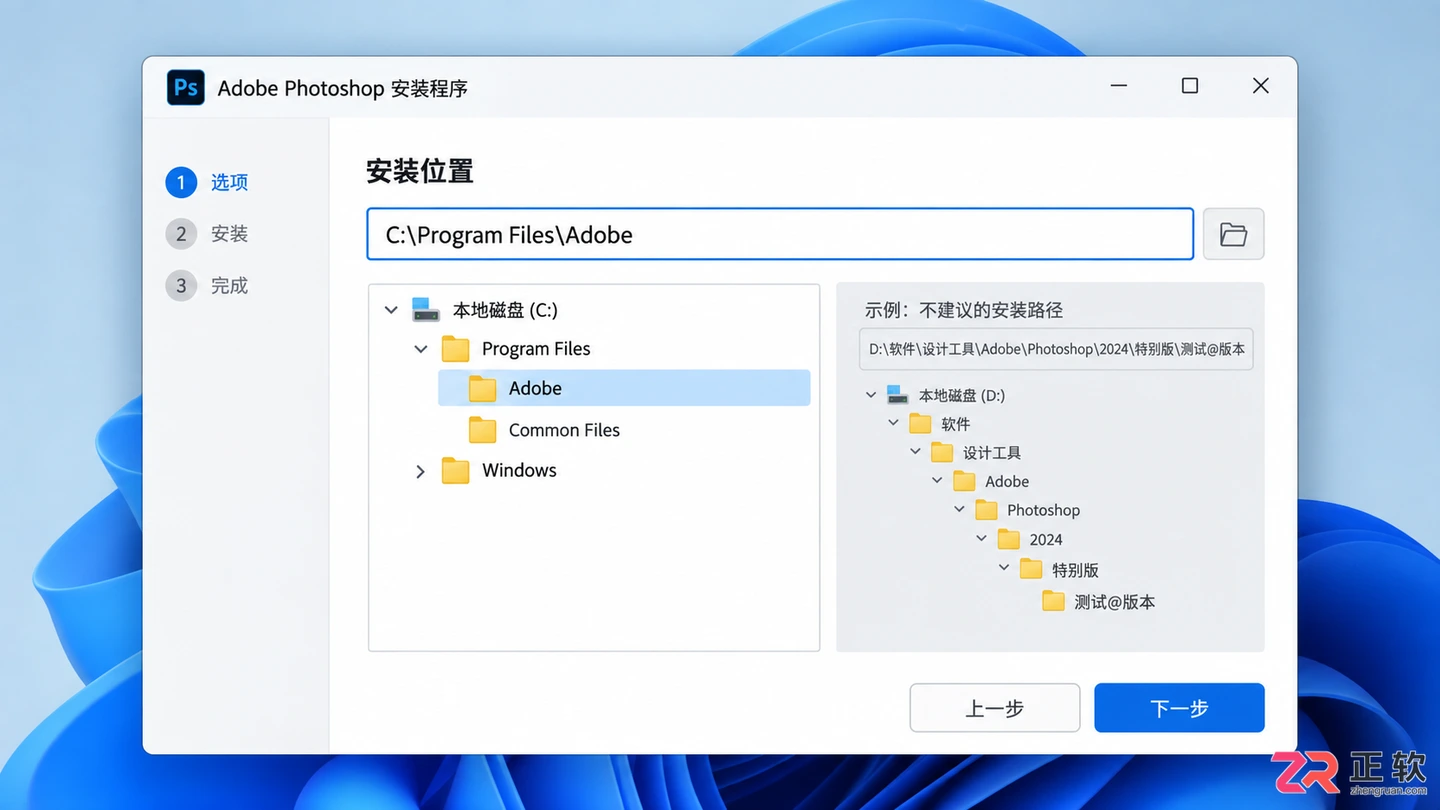Go to step 2 安装
This screenshot has height=810, width=1440.
pos(207,234)
